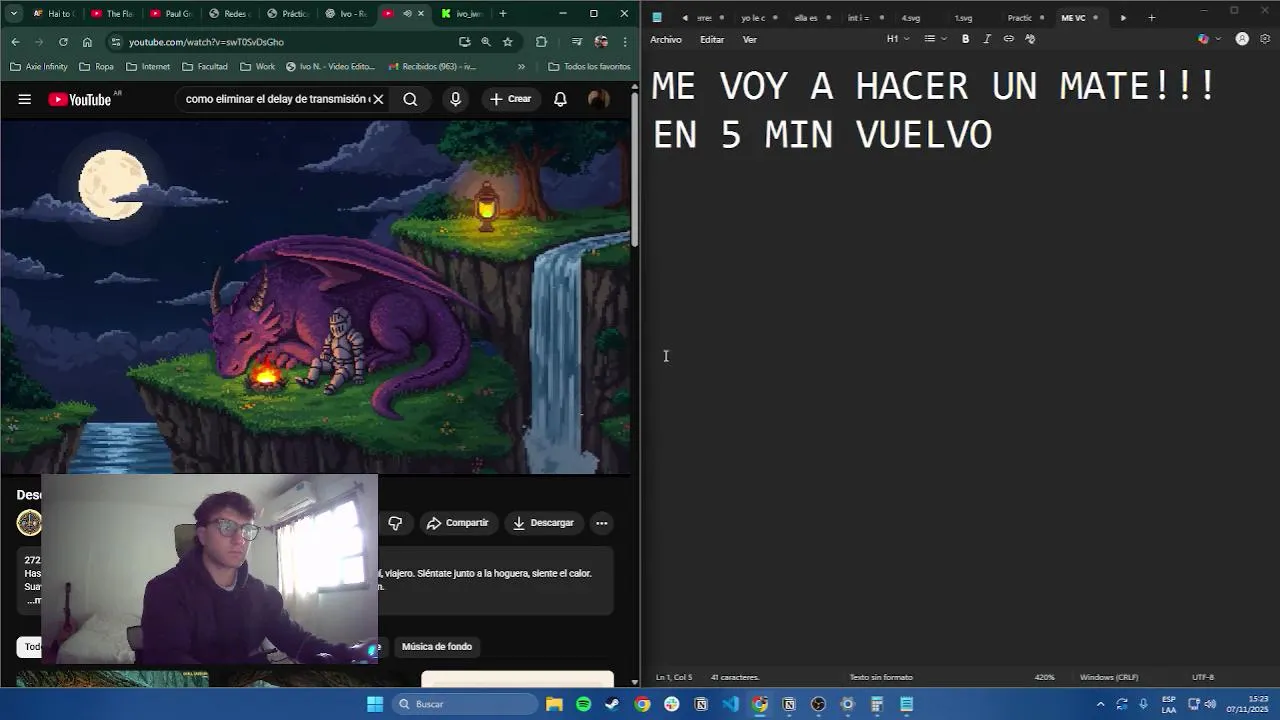Open the YouTube hamburger guide menu

(x=25, y=99)
